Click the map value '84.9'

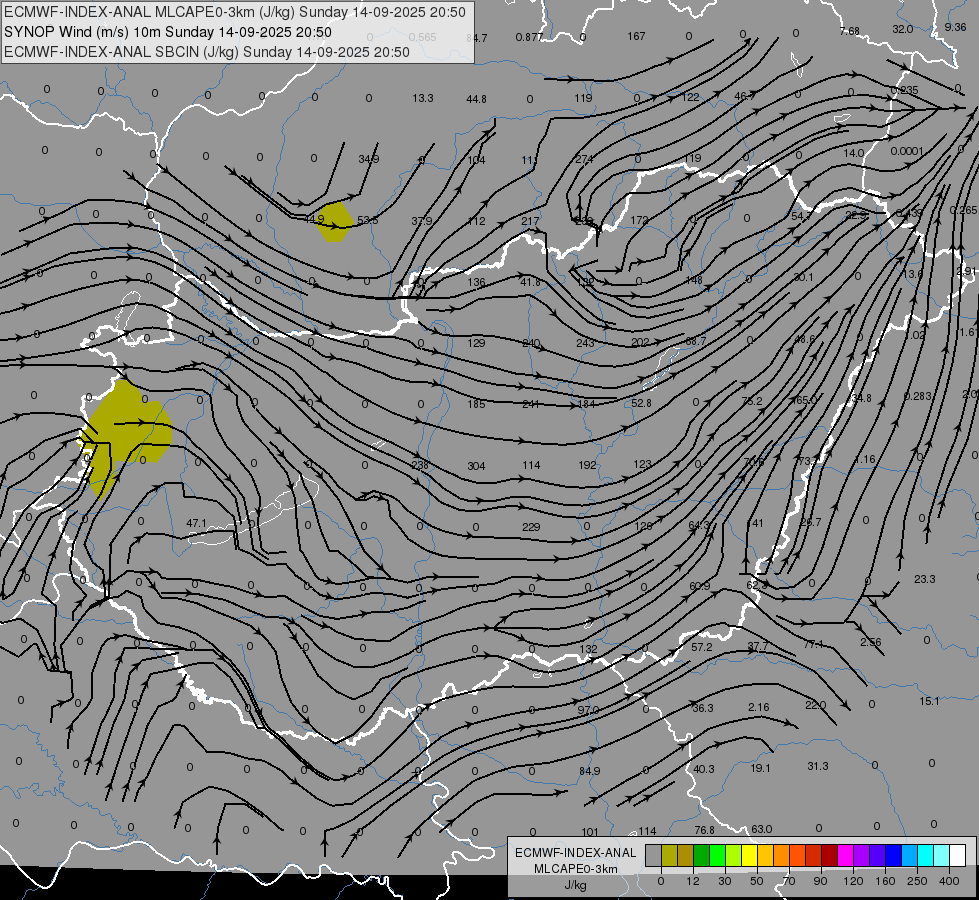[x=589, y=771]
